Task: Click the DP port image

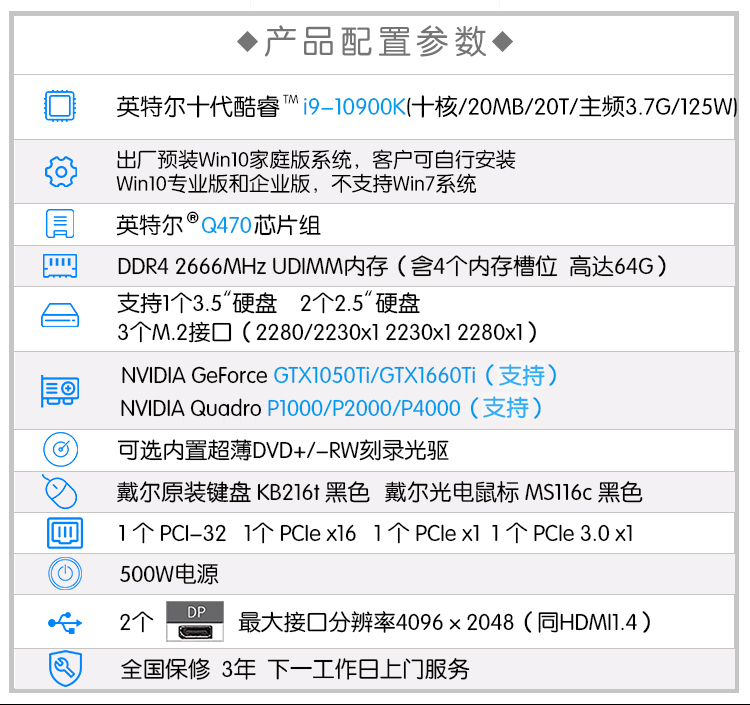Action: point(195,621)
